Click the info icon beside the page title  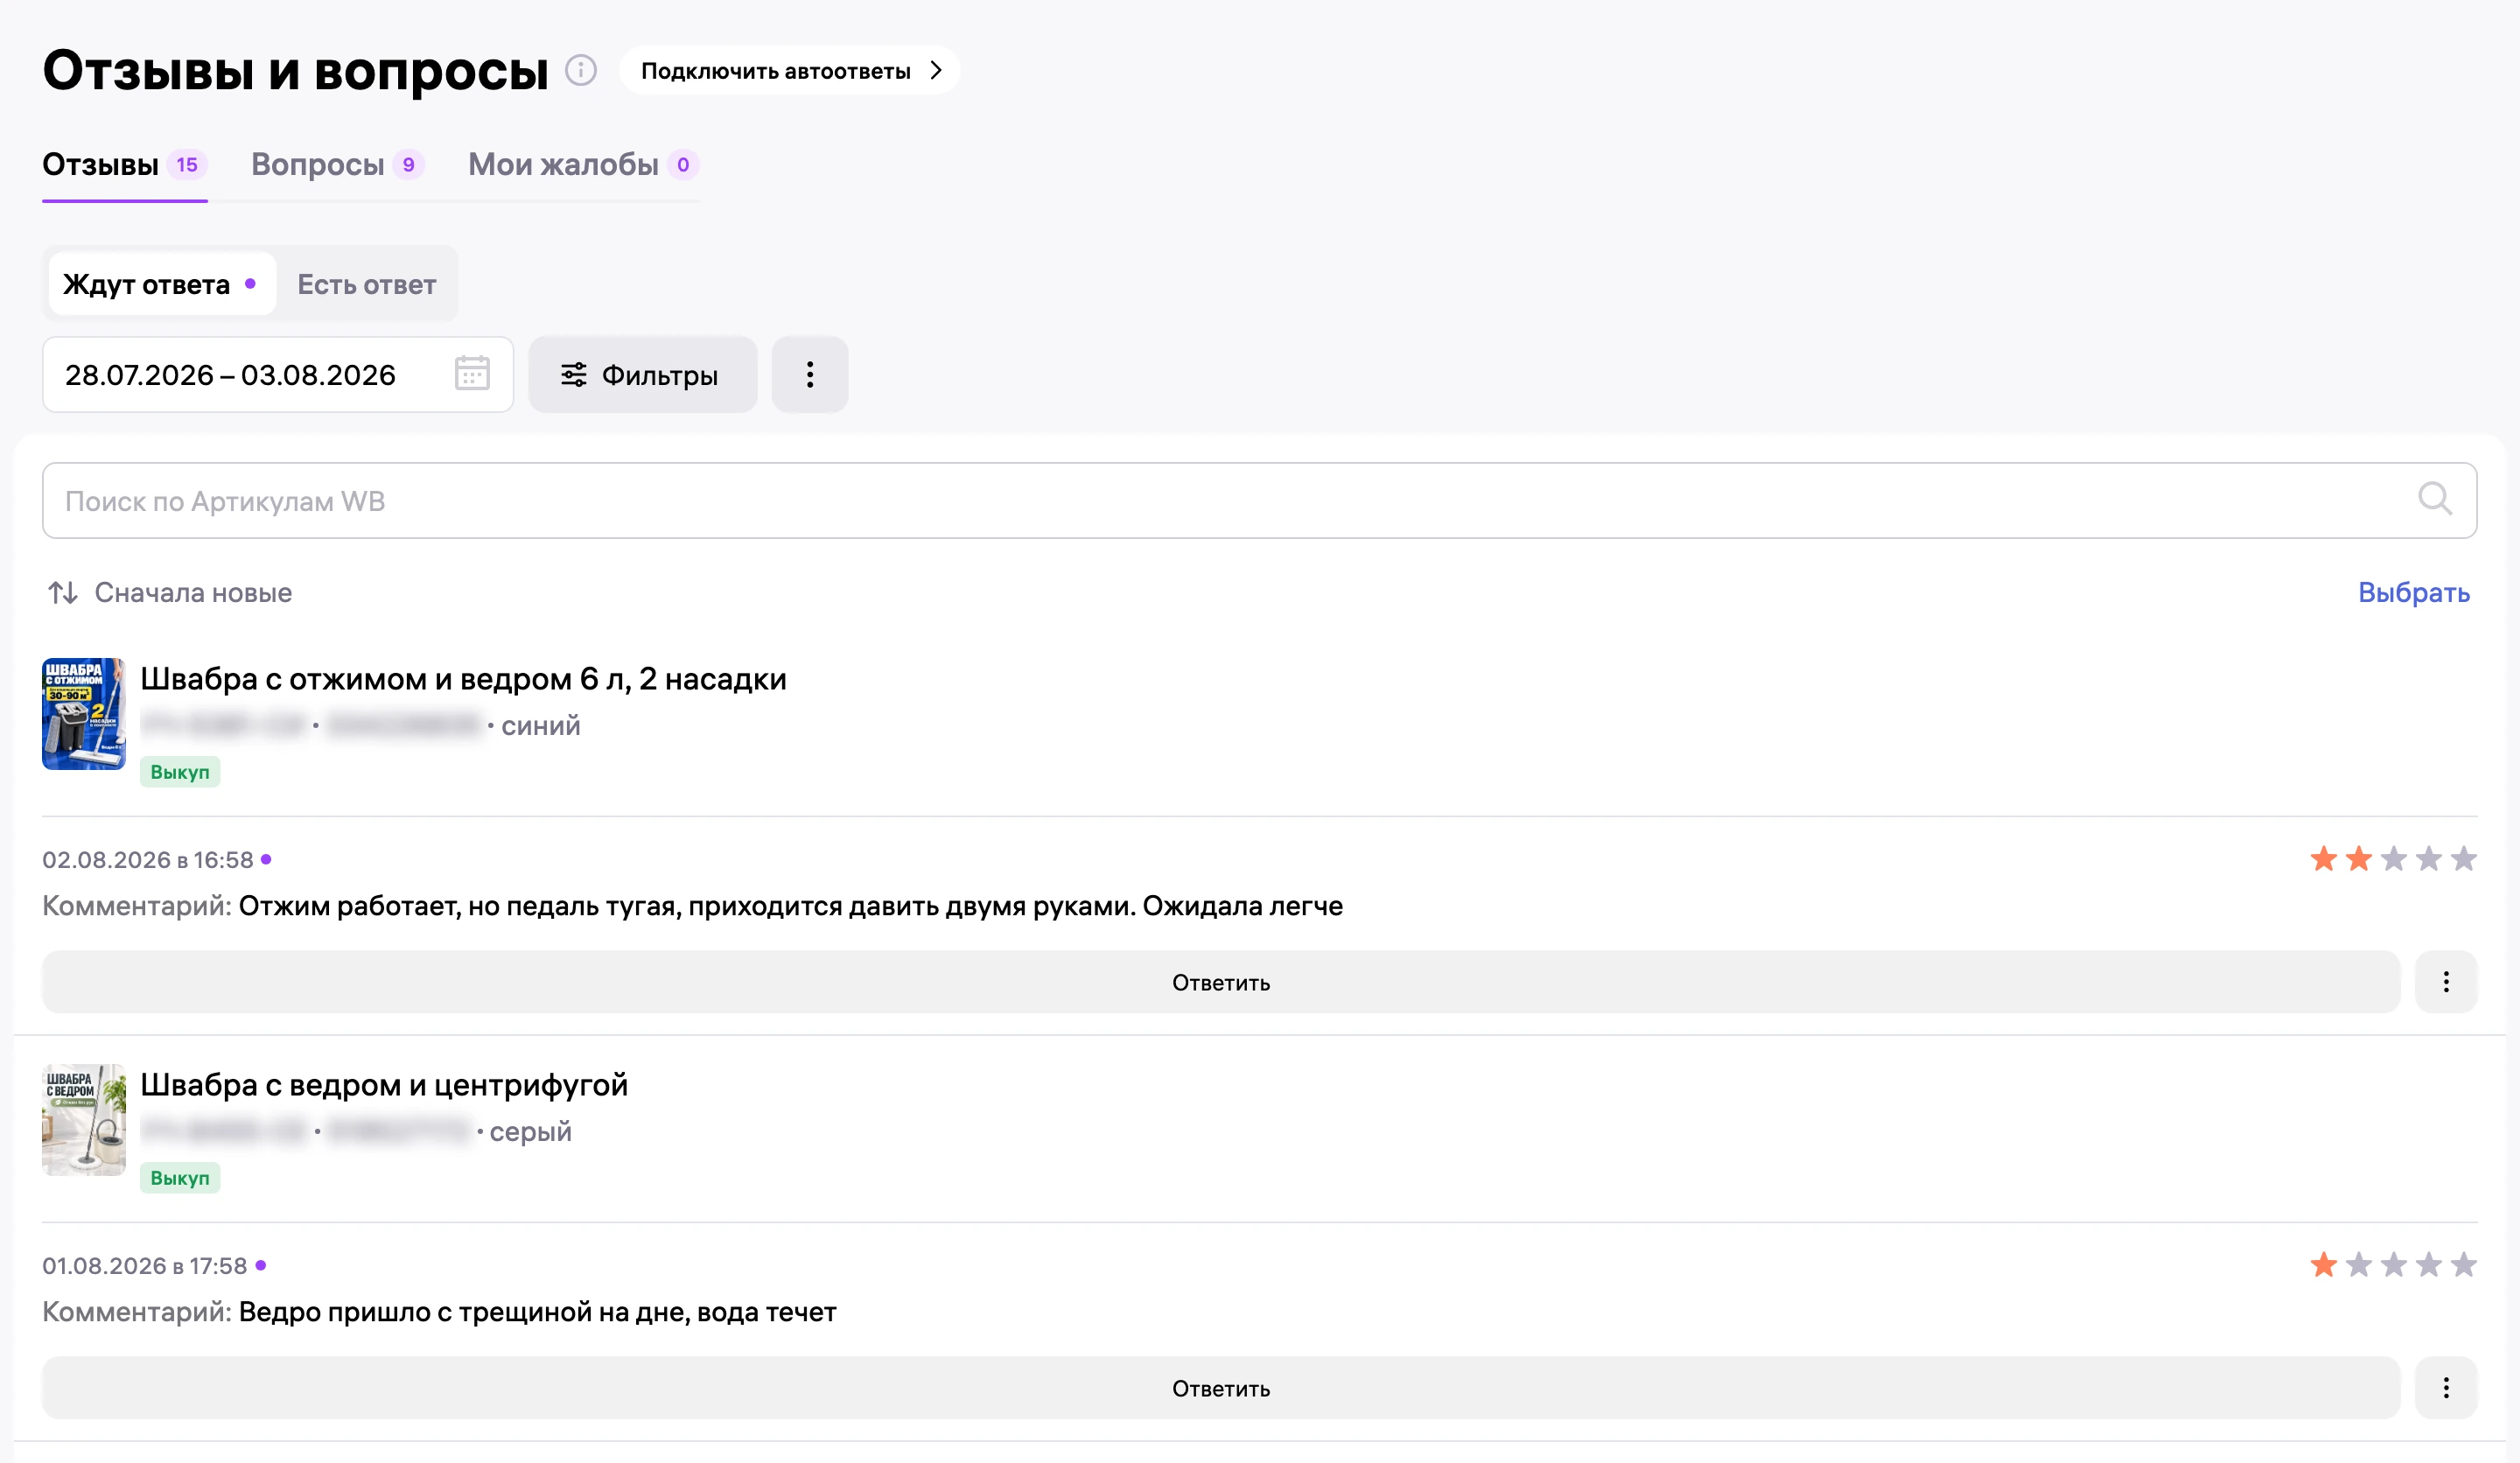coord(581,70)
